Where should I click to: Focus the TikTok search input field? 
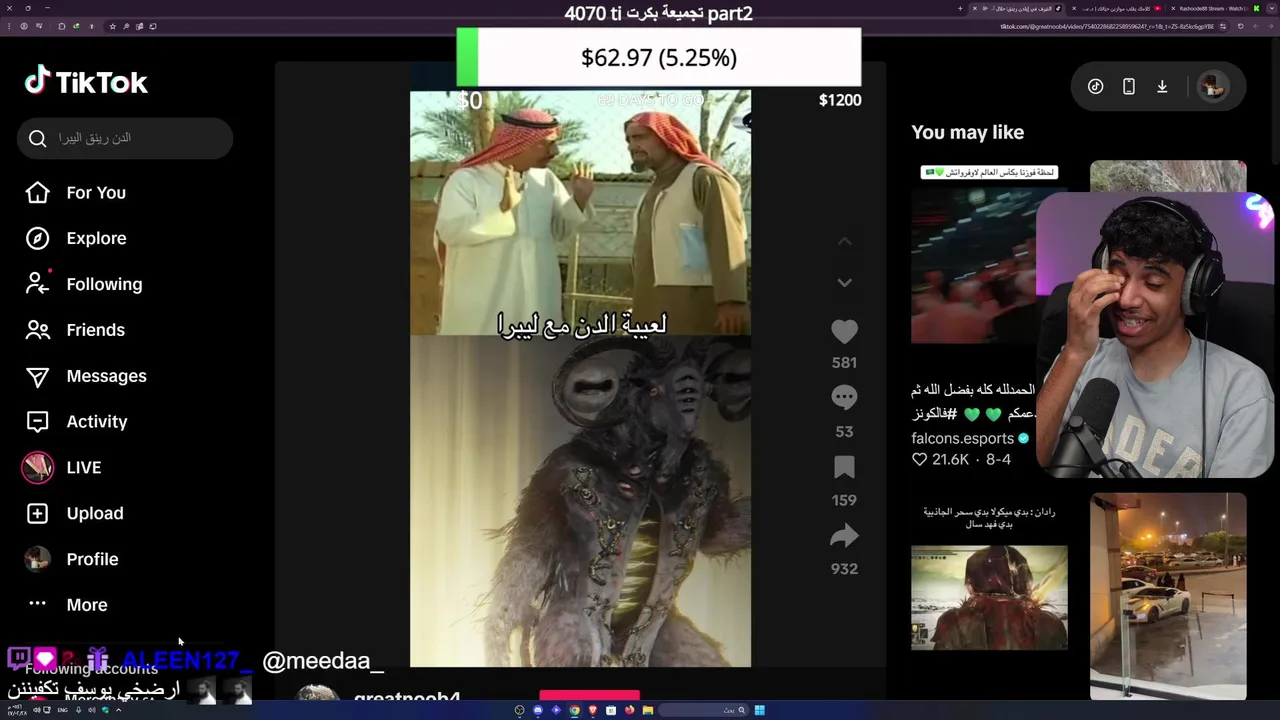tap(125, 138)
